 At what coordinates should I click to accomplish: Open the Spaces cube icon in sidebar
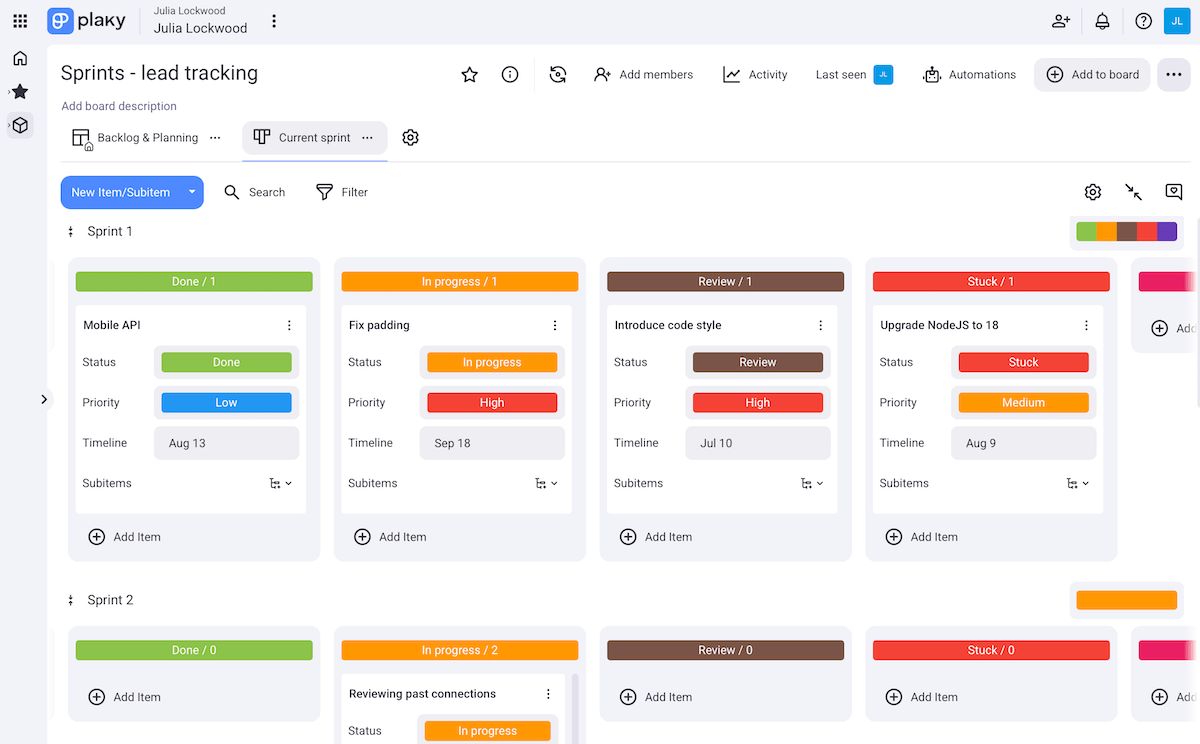click(x=19, y=125)
